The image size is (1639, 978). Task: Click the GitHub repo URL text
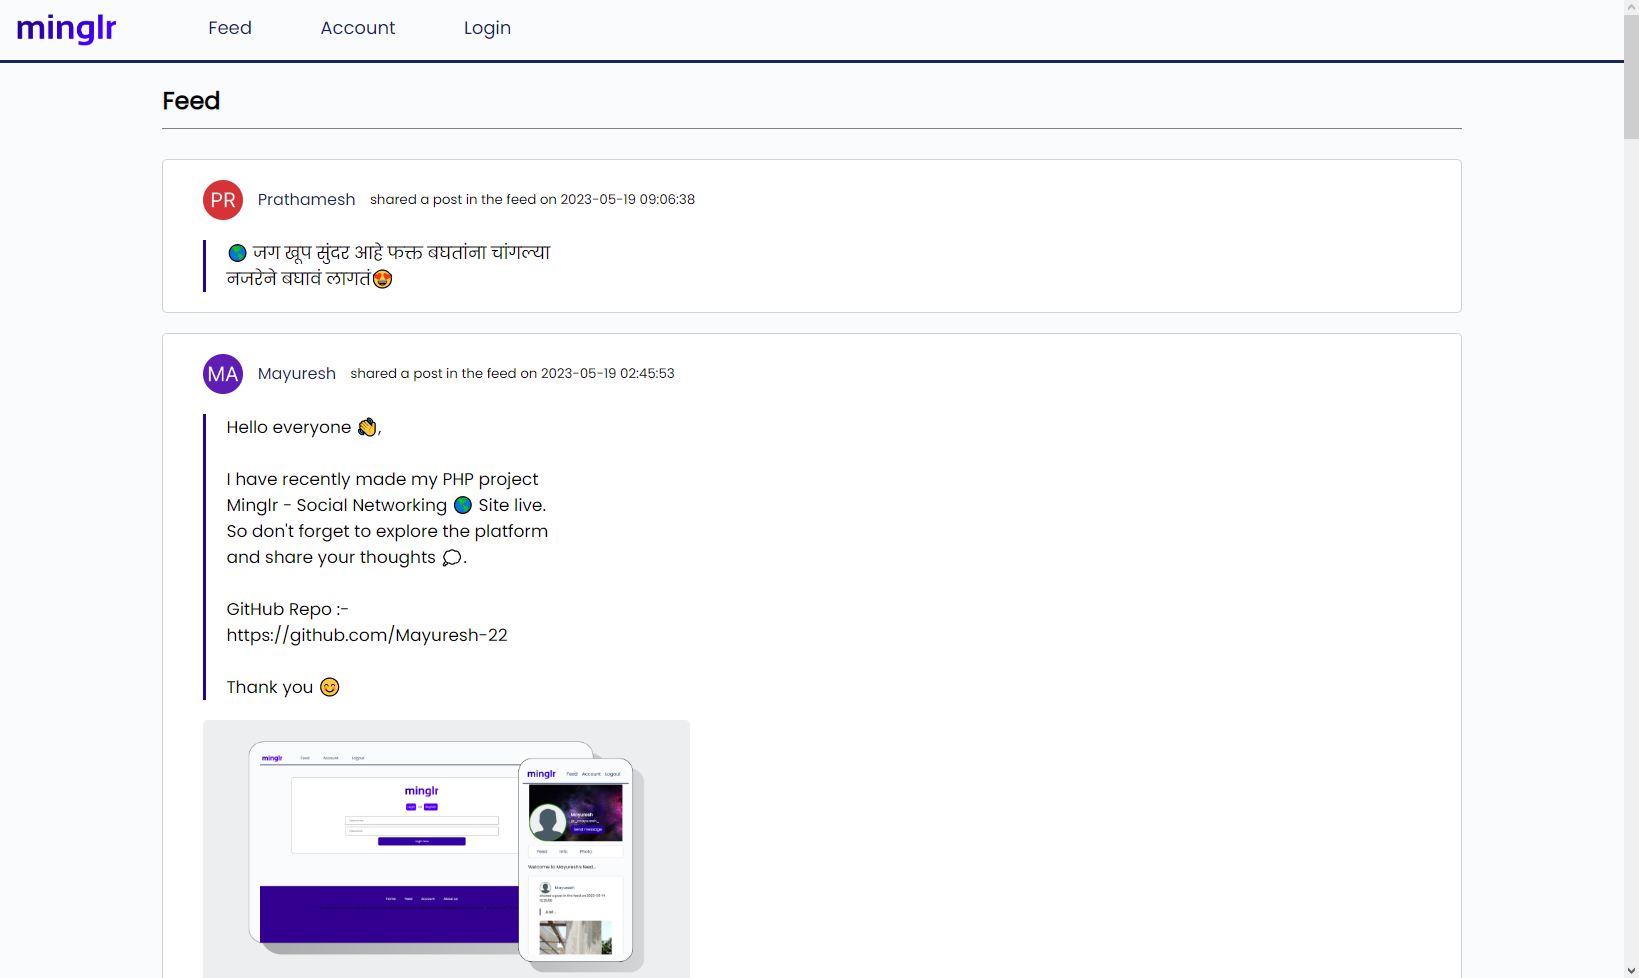367,635
